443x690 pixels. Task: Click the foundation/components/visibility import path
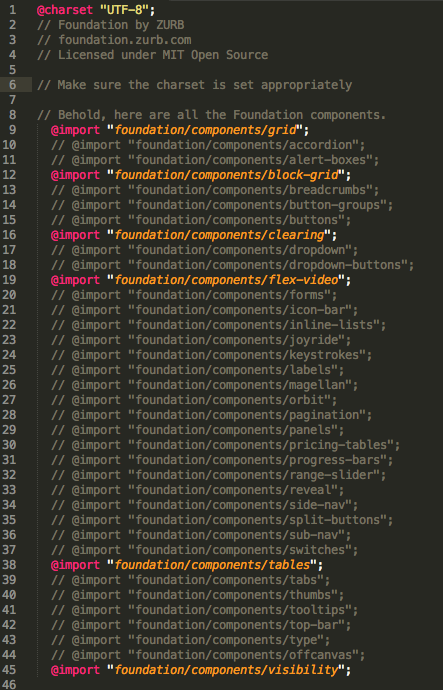[x=227, y=670]
